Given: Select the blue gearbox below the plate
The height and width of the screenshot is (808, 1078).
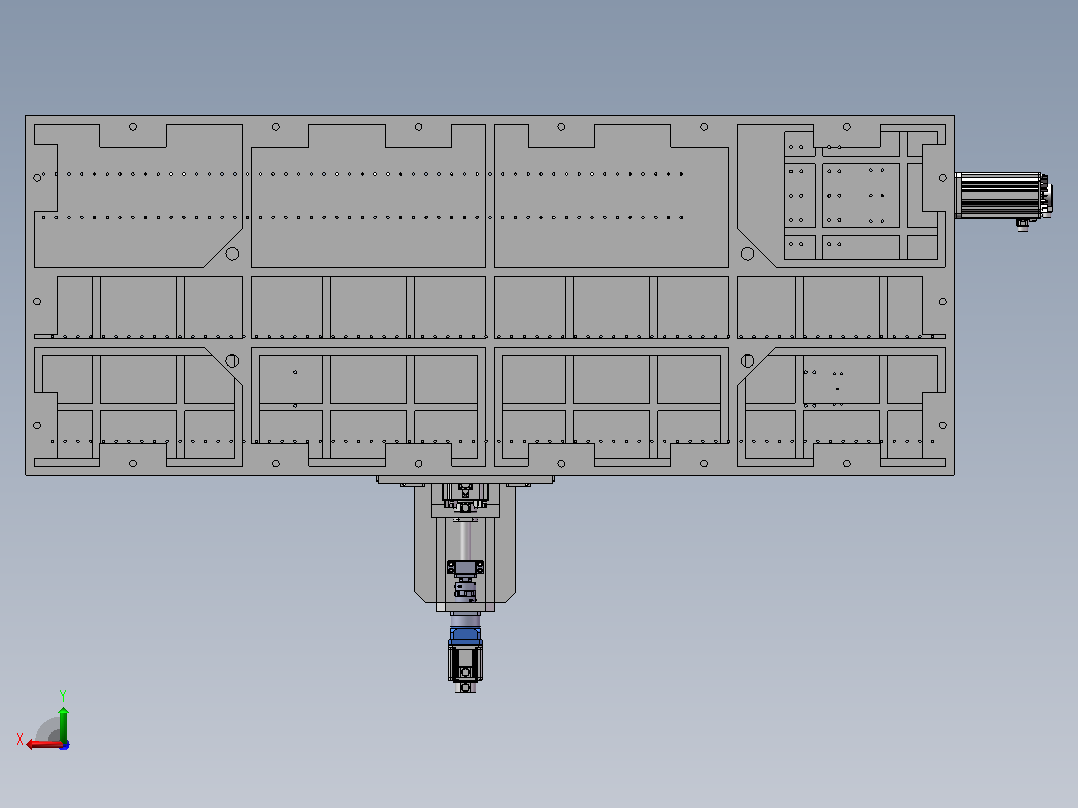Looking at the screenshot, I should 465,634.
